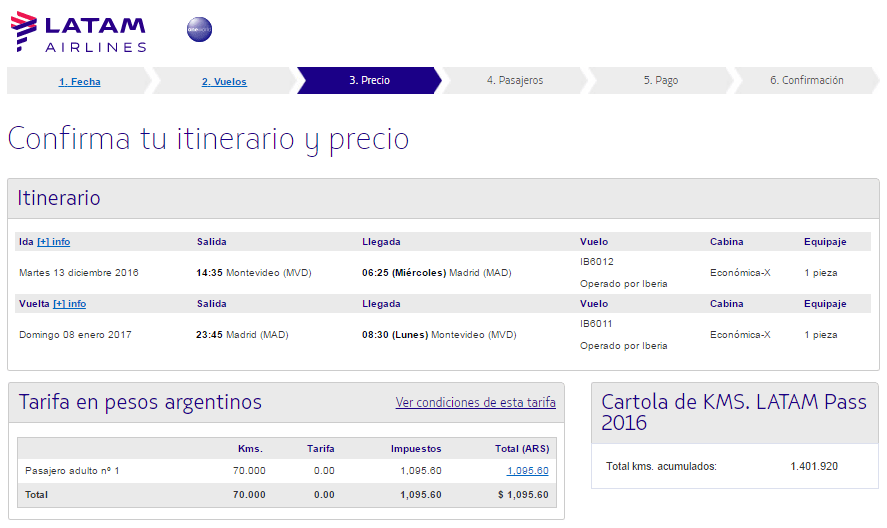
Task: Click flight number IB6011
Action: (596, 324)
